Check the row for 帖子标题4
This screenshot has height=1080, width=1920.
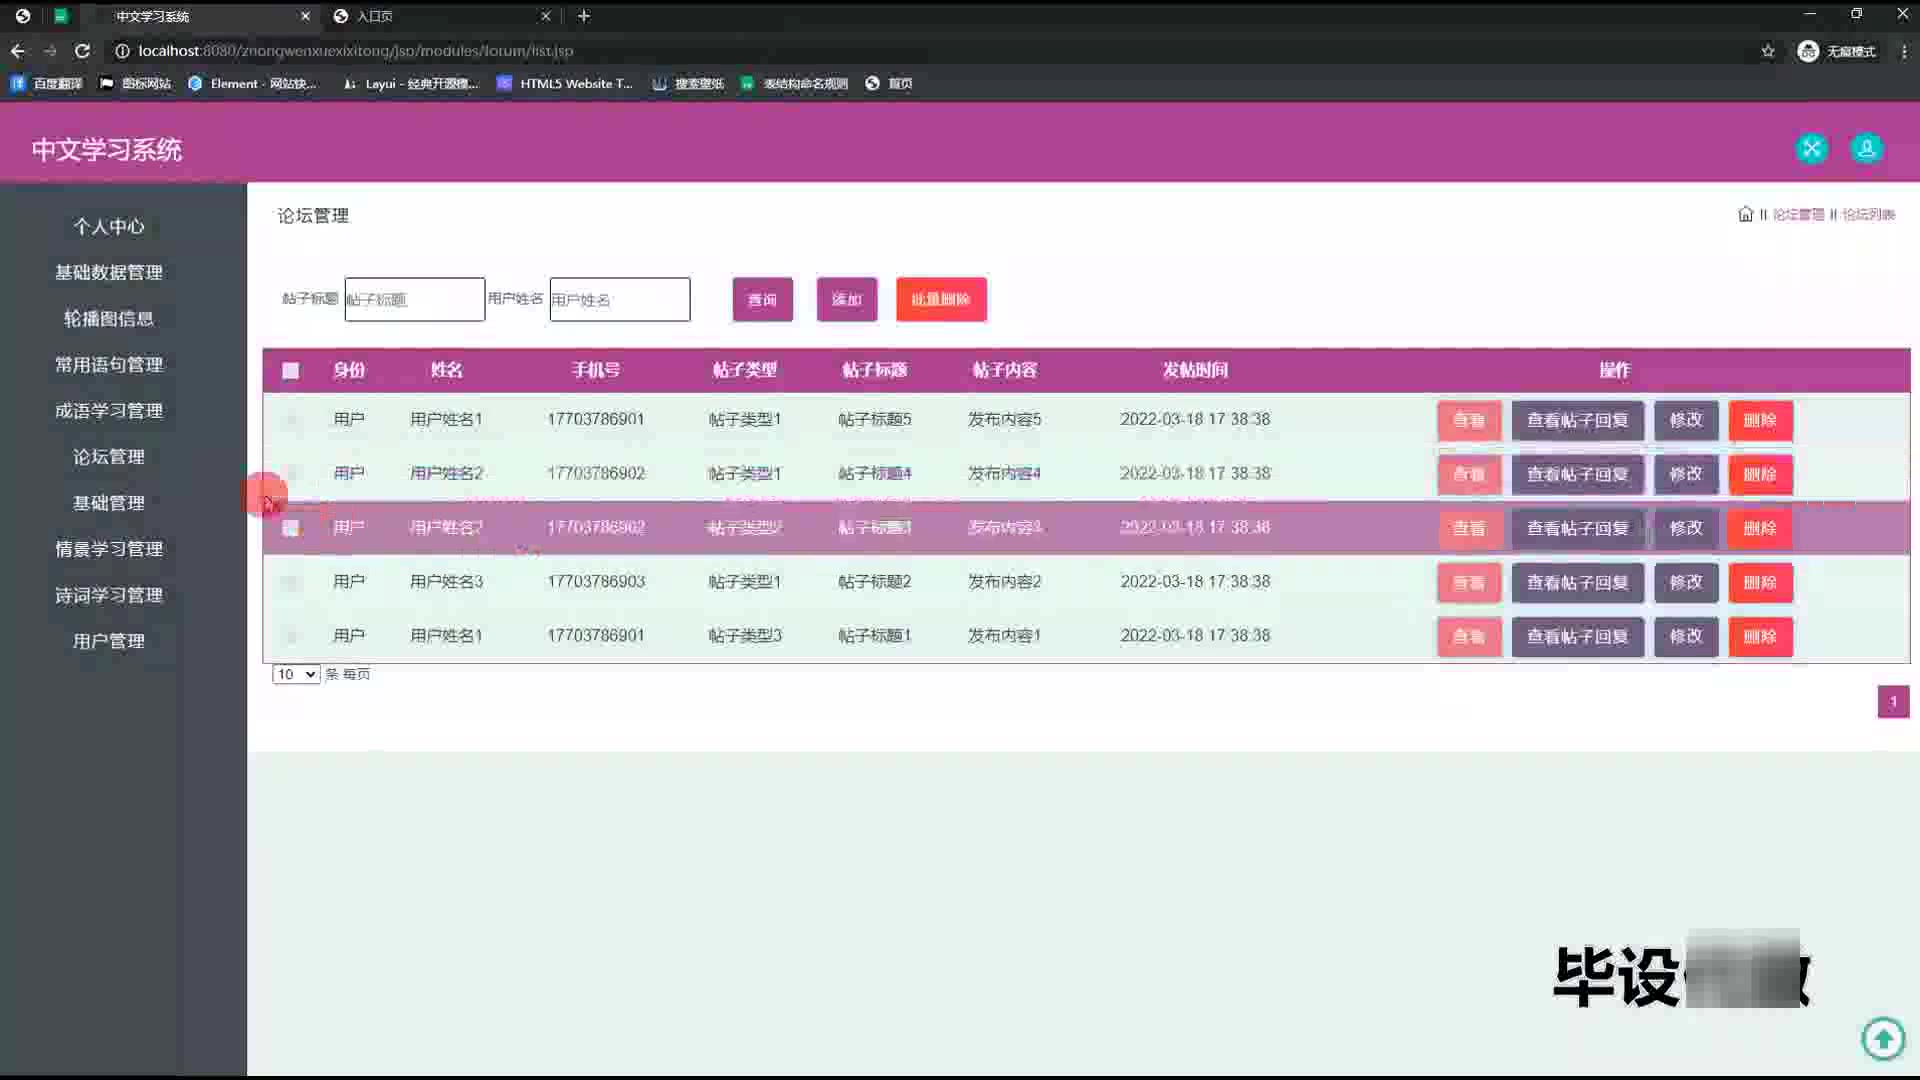click(x=290, y=474)
